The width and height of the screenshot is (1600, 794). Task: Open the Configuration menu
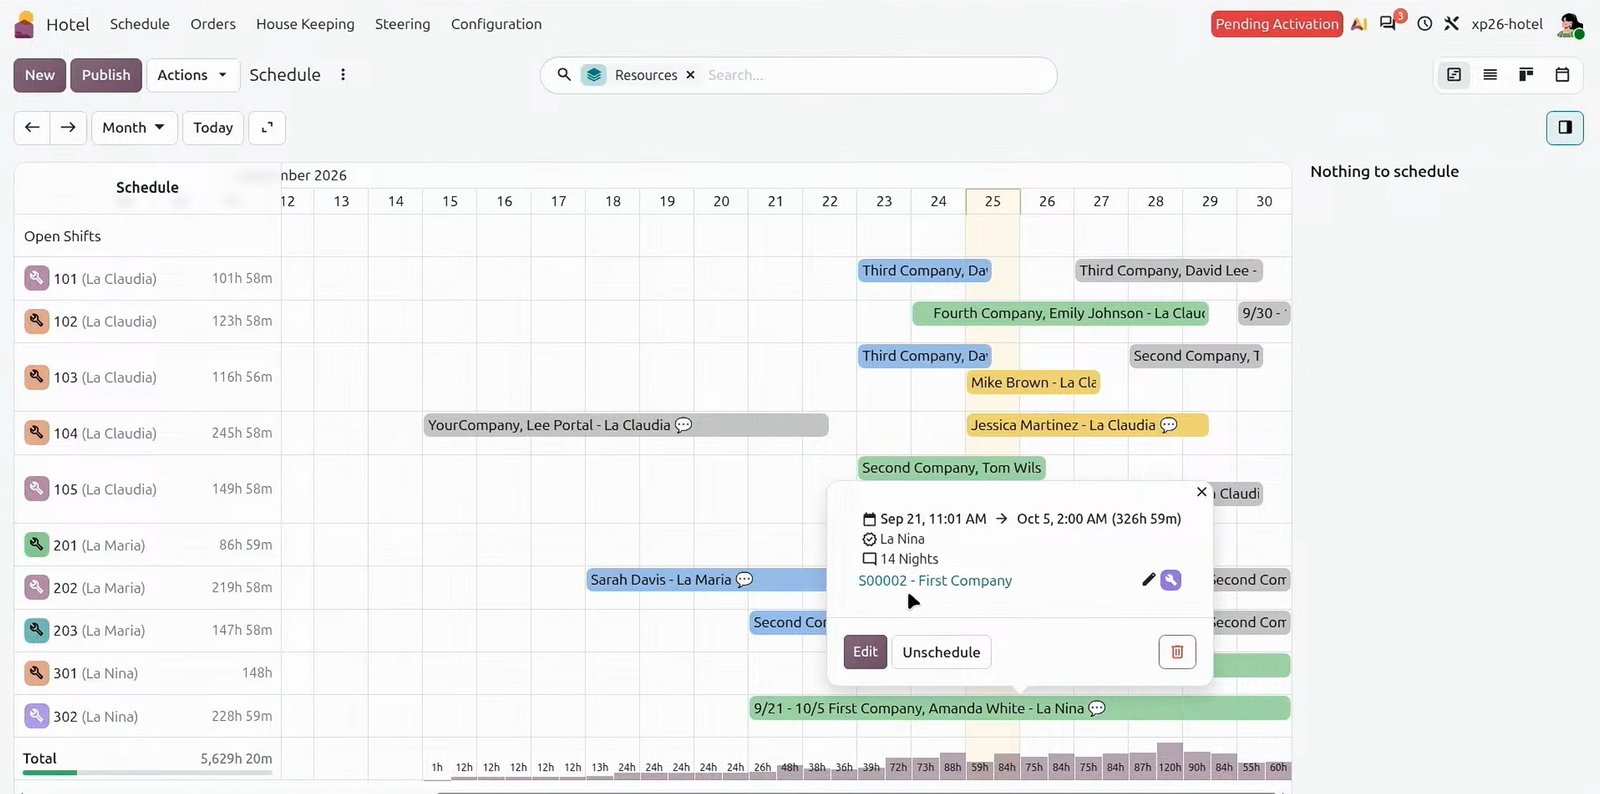(x=496, y=24)
